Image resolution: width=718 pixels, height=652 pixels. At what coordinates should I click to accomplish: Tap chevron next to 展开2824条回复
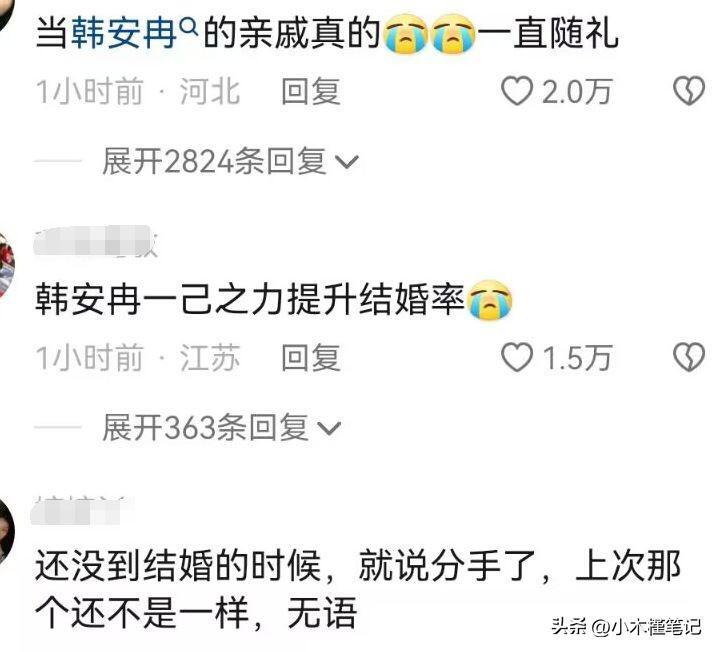pos(347,162)
